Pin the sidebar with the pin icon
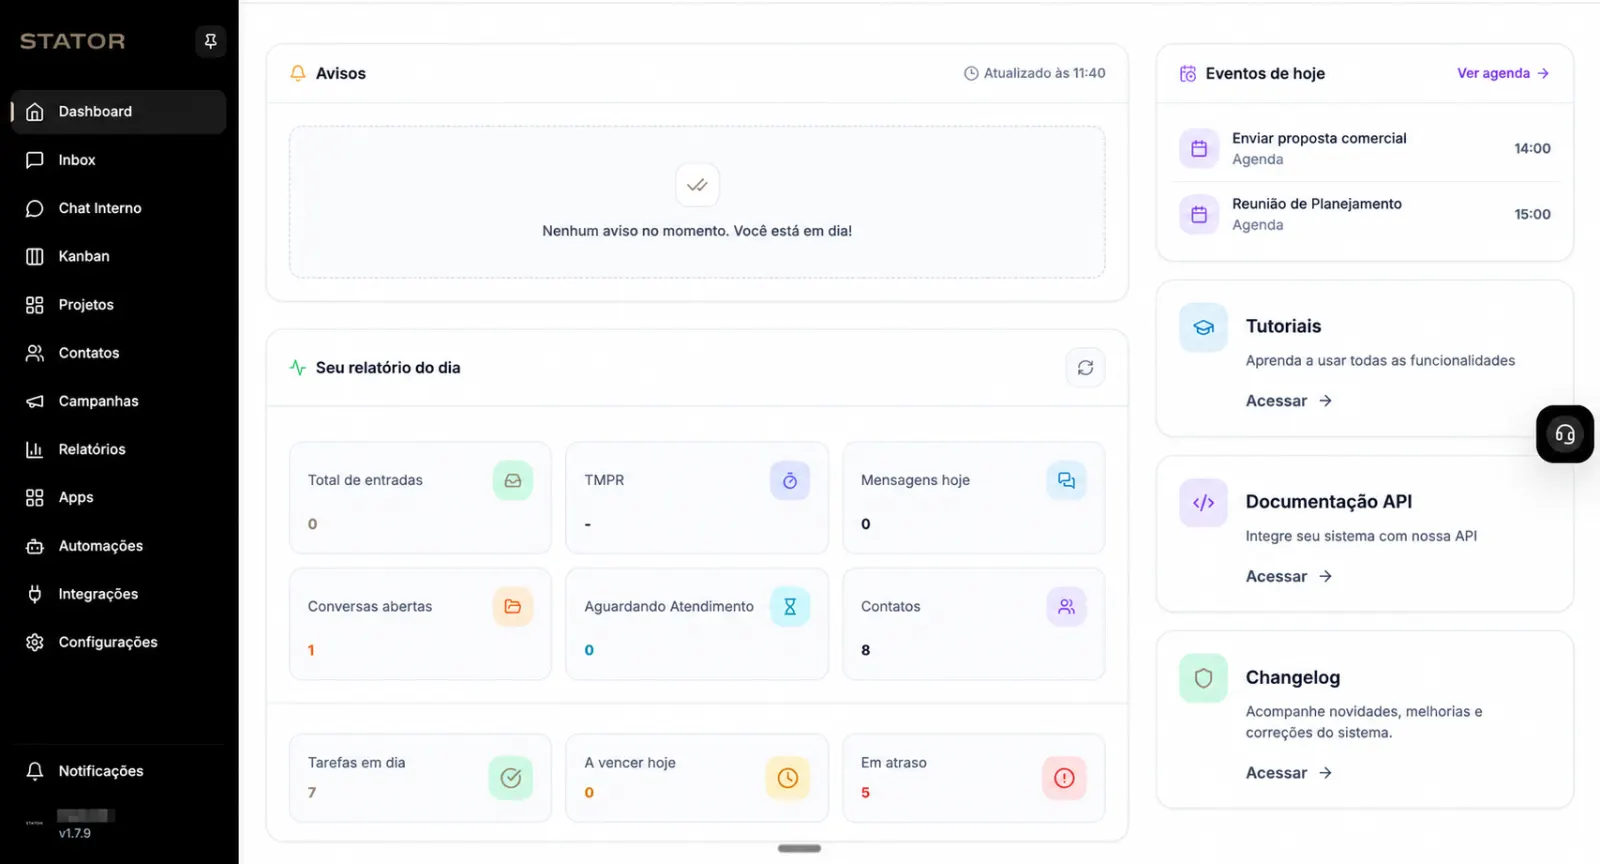Screen dimensions: 1600x864 click(x=210, y=41)
